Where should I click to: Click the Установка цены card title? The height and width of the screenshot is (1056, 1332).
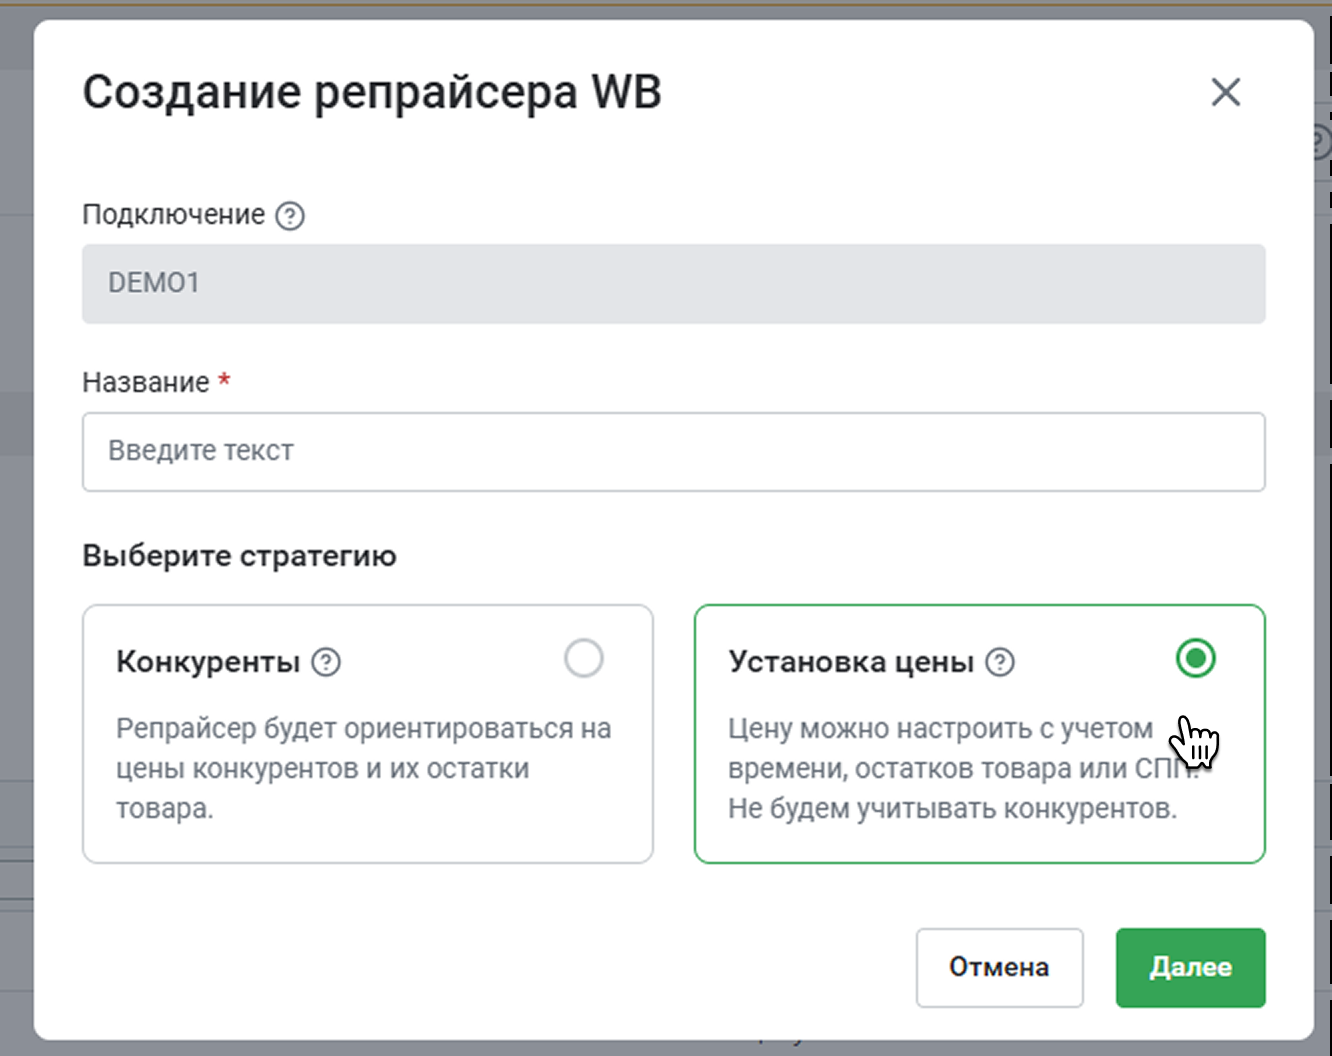850,662
